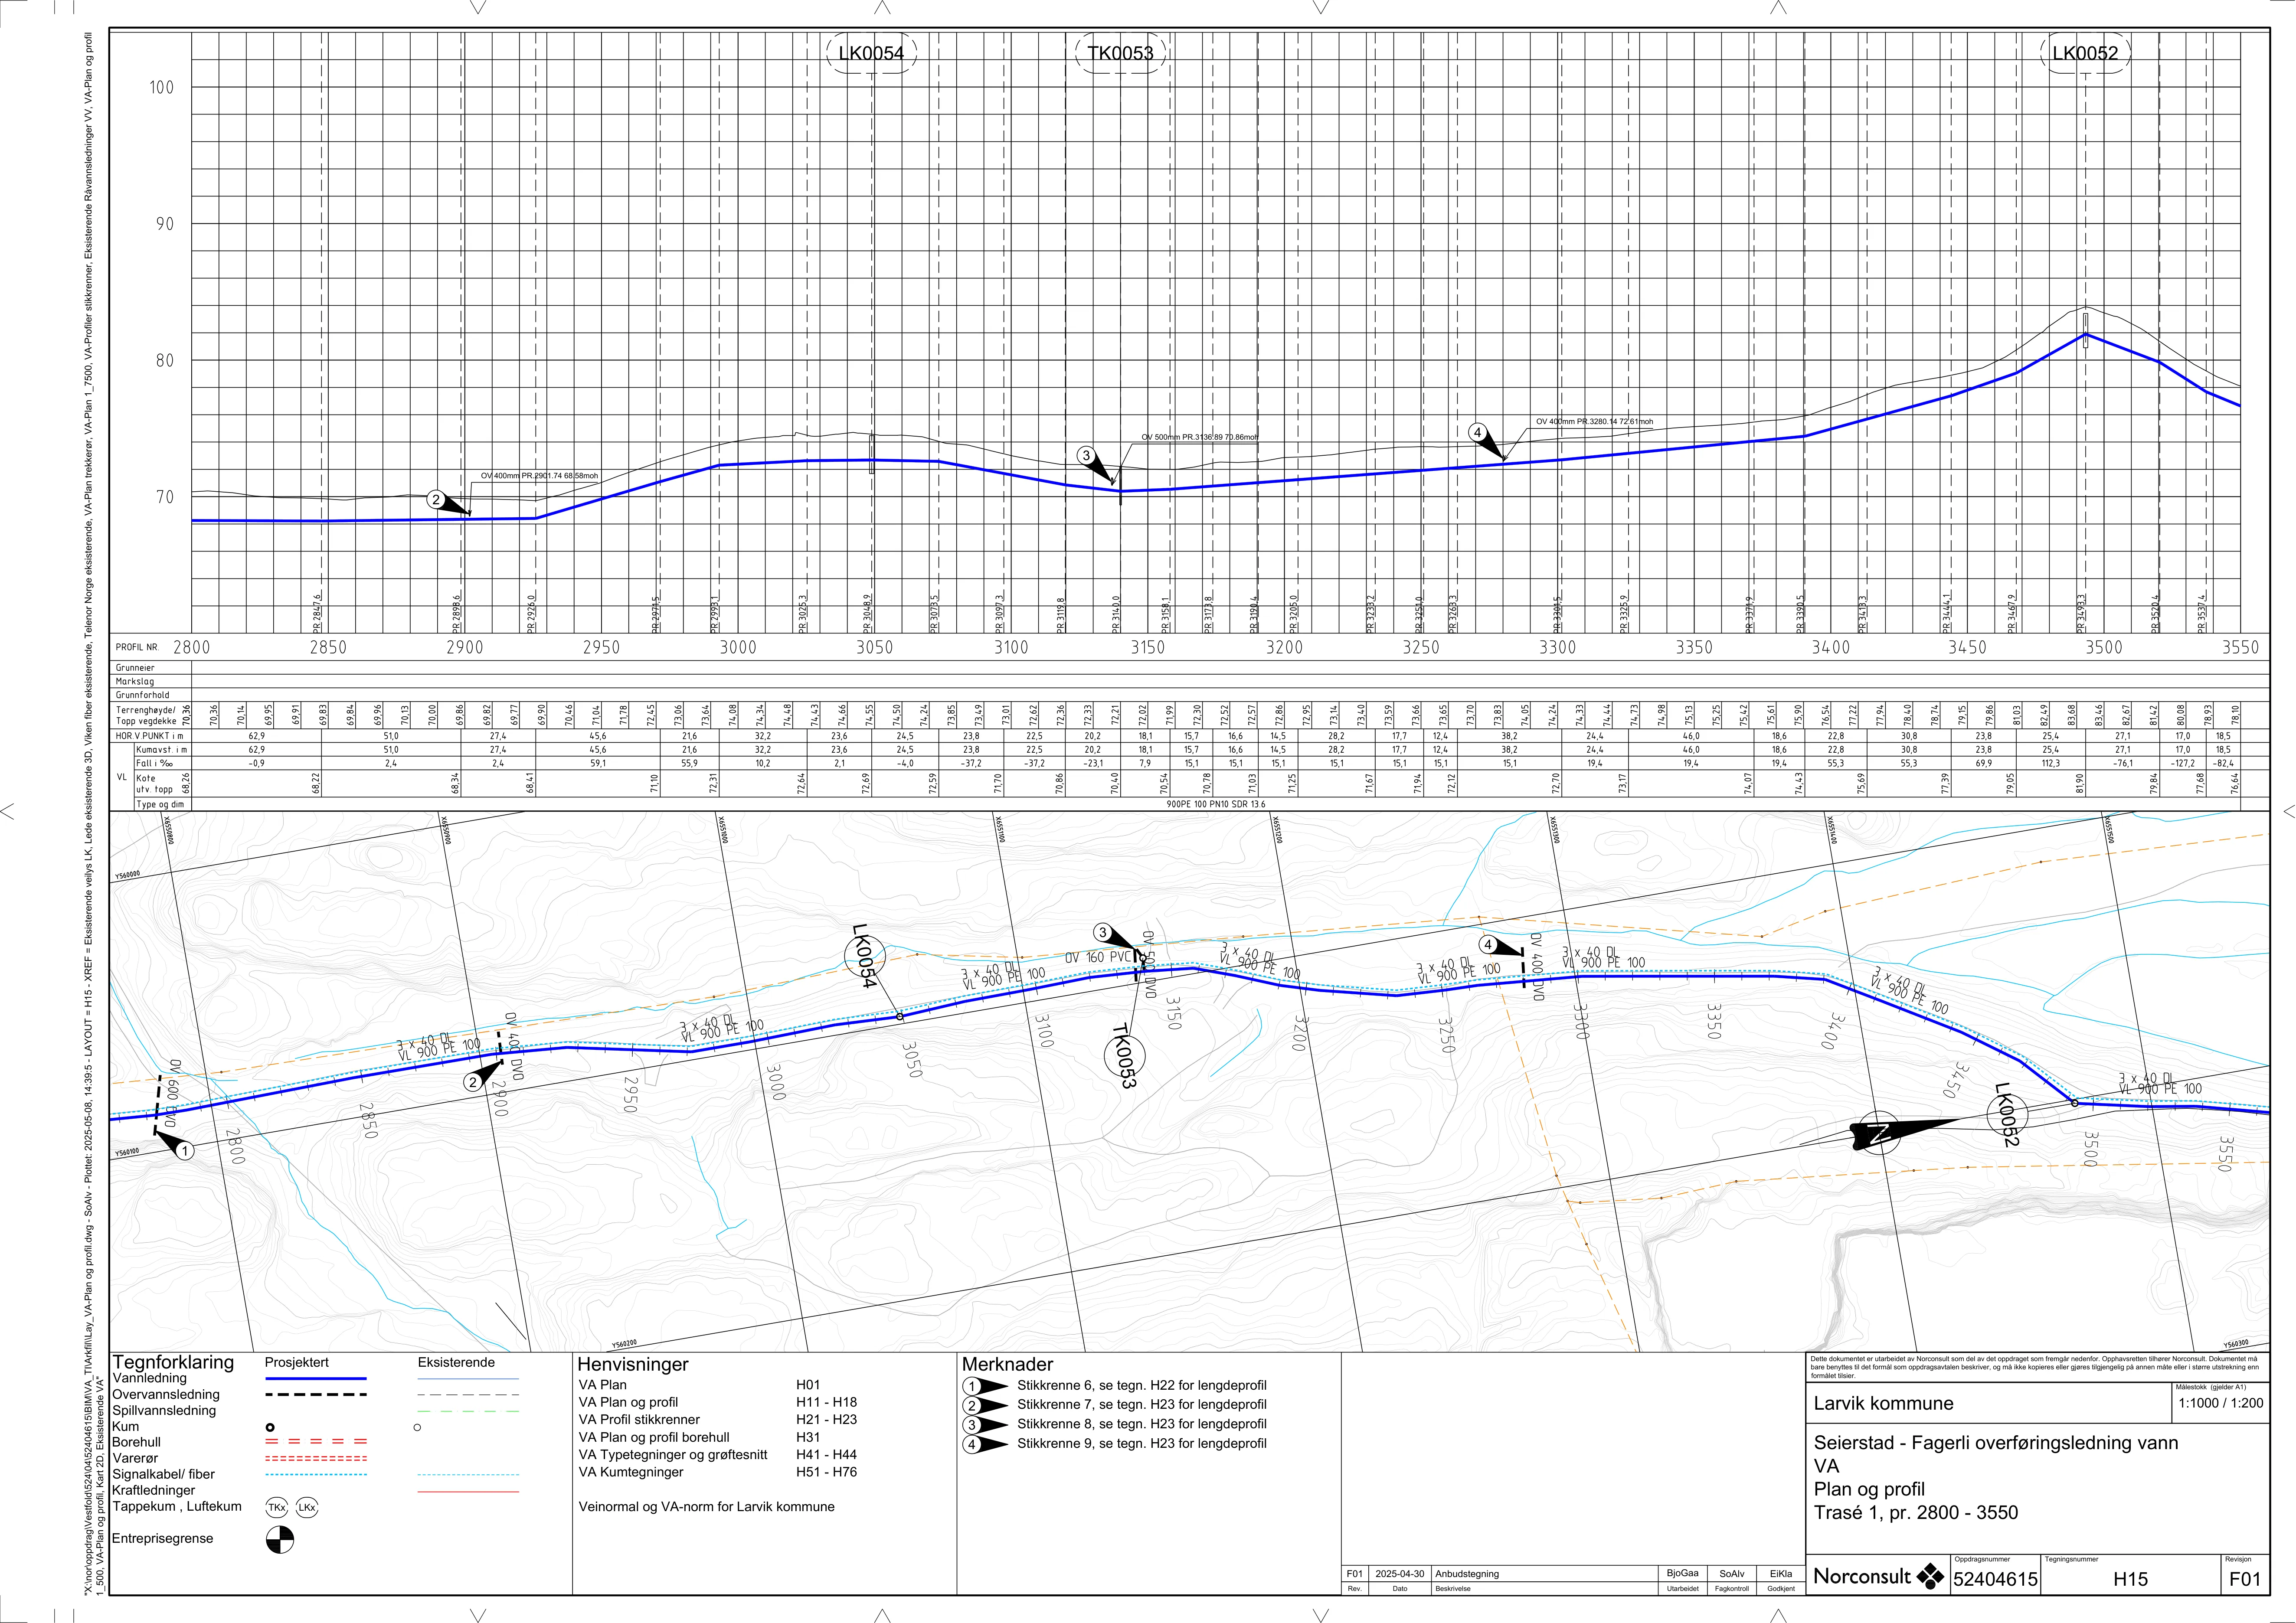Click the solid blue Vannledning legend line

[316, 1379]
